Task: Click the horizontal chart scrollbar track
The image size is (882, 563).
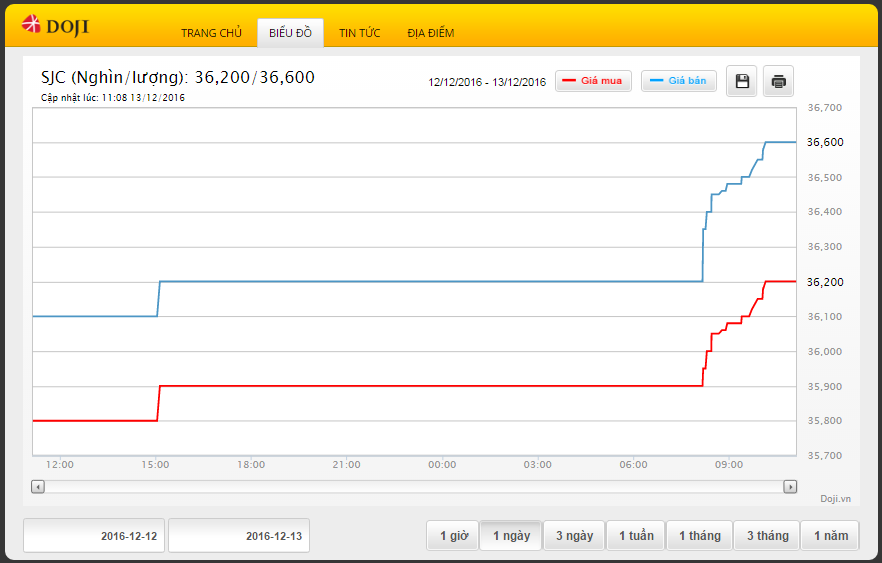Action: pos(414,487)
